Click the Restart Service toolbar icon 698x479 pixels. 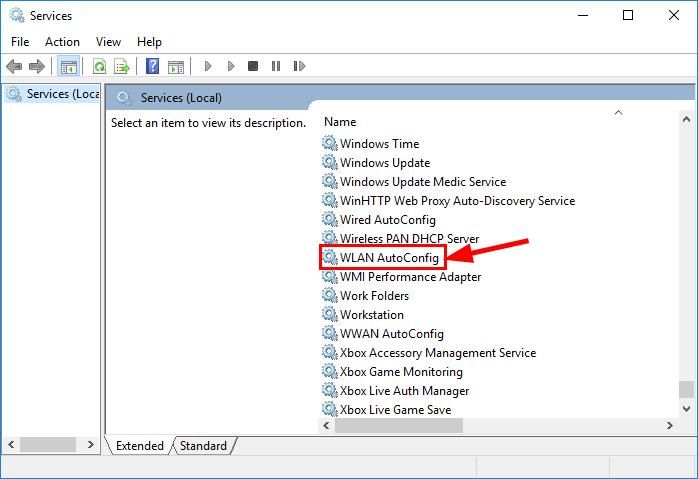tap(298, 67)
